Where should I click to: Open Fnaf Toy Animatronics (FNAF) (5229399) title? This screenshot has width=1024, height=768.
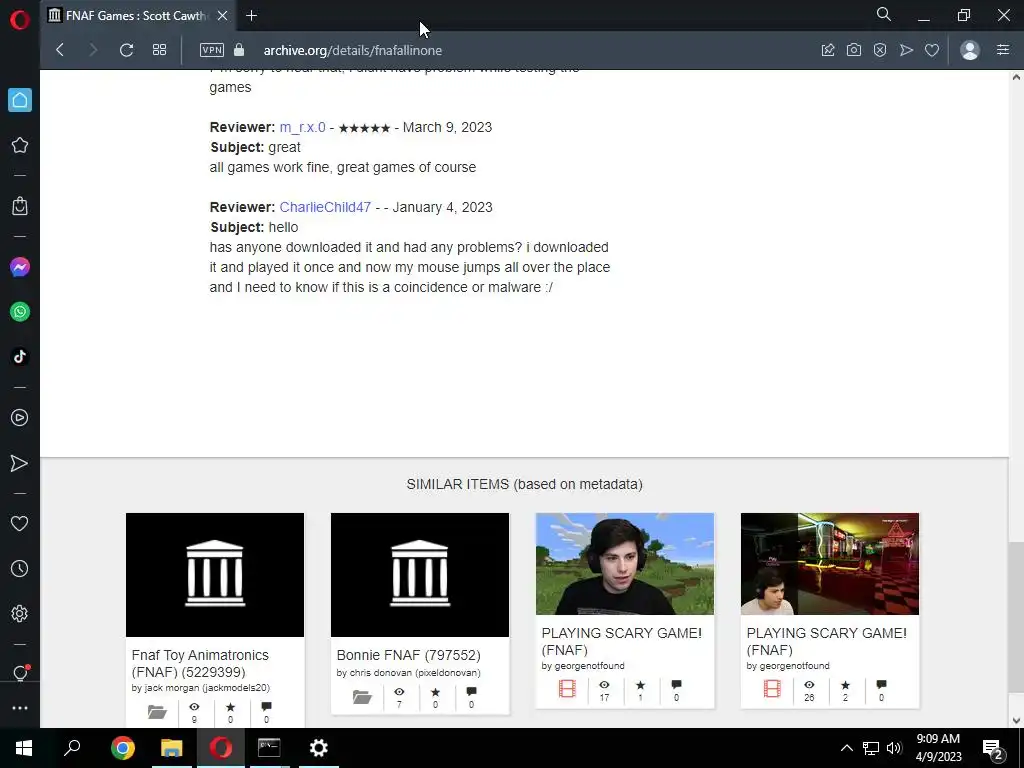200,664
